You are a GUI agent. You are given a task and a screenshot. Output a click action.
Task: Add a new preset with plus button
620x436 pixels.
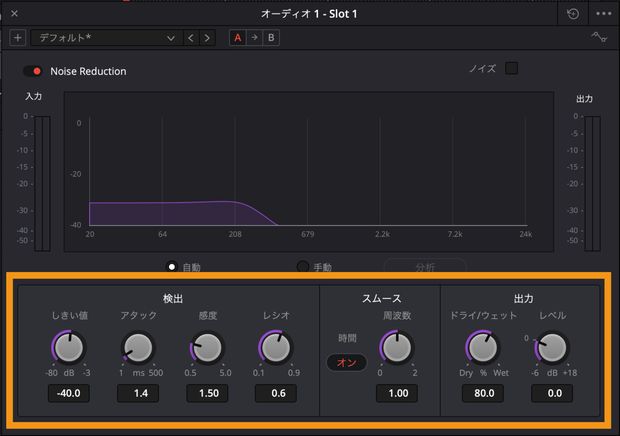(x=17, y=38)
